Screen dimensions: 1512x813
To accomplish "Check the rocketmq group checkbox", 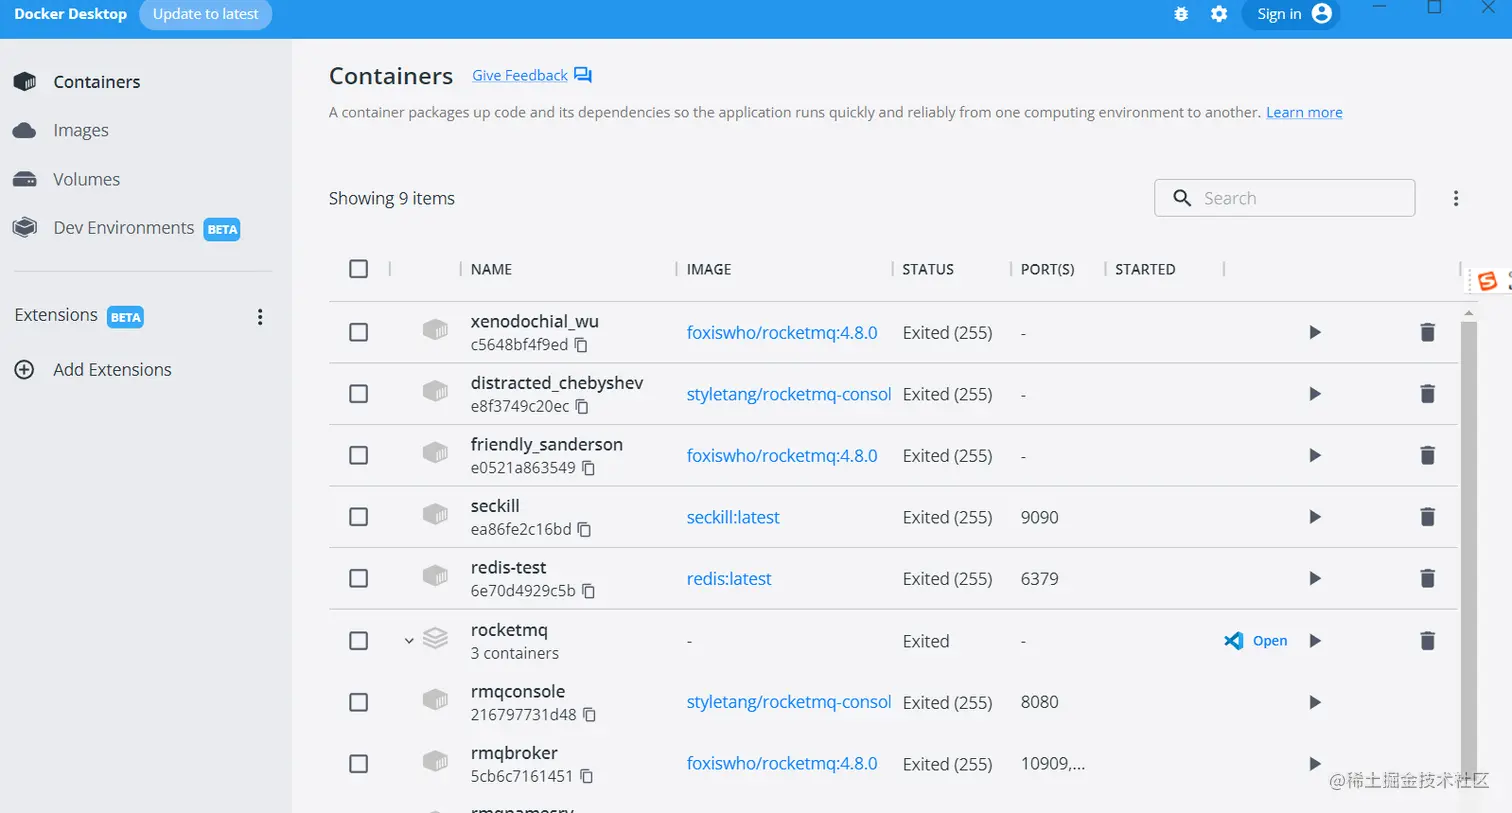I will pos(359,640).
